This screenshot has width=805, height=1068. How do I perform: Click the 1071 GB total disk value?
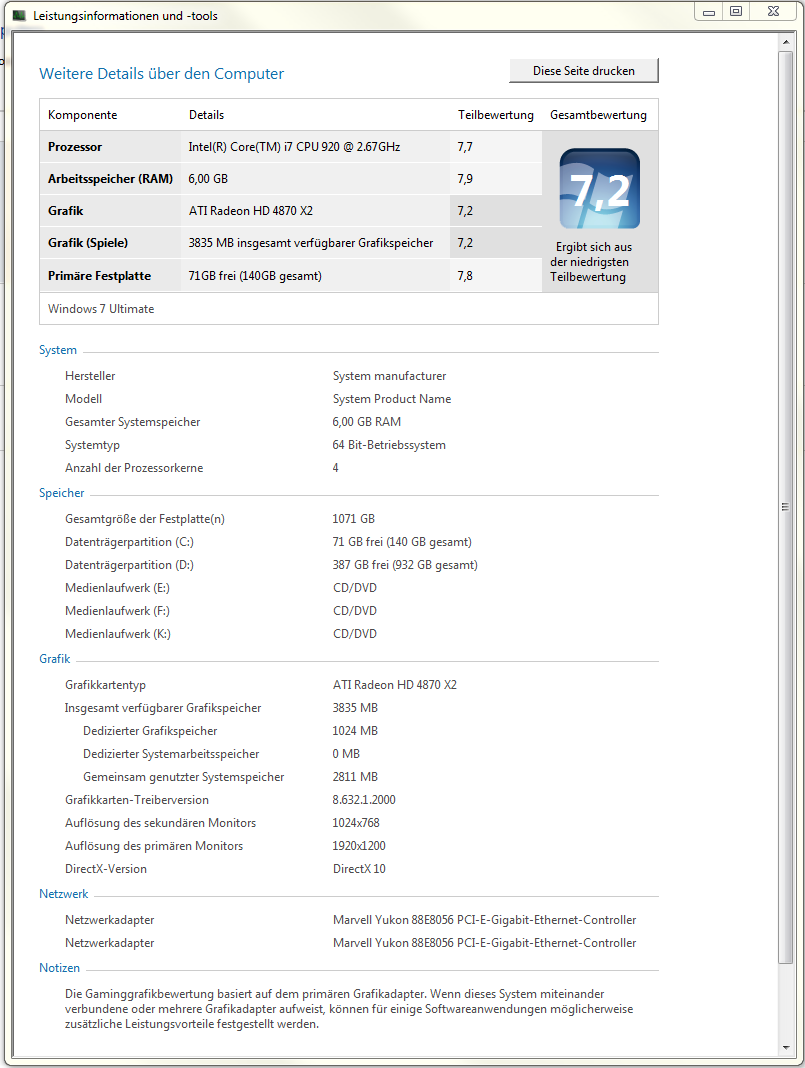pyautogui.click(x=353, y=519)
